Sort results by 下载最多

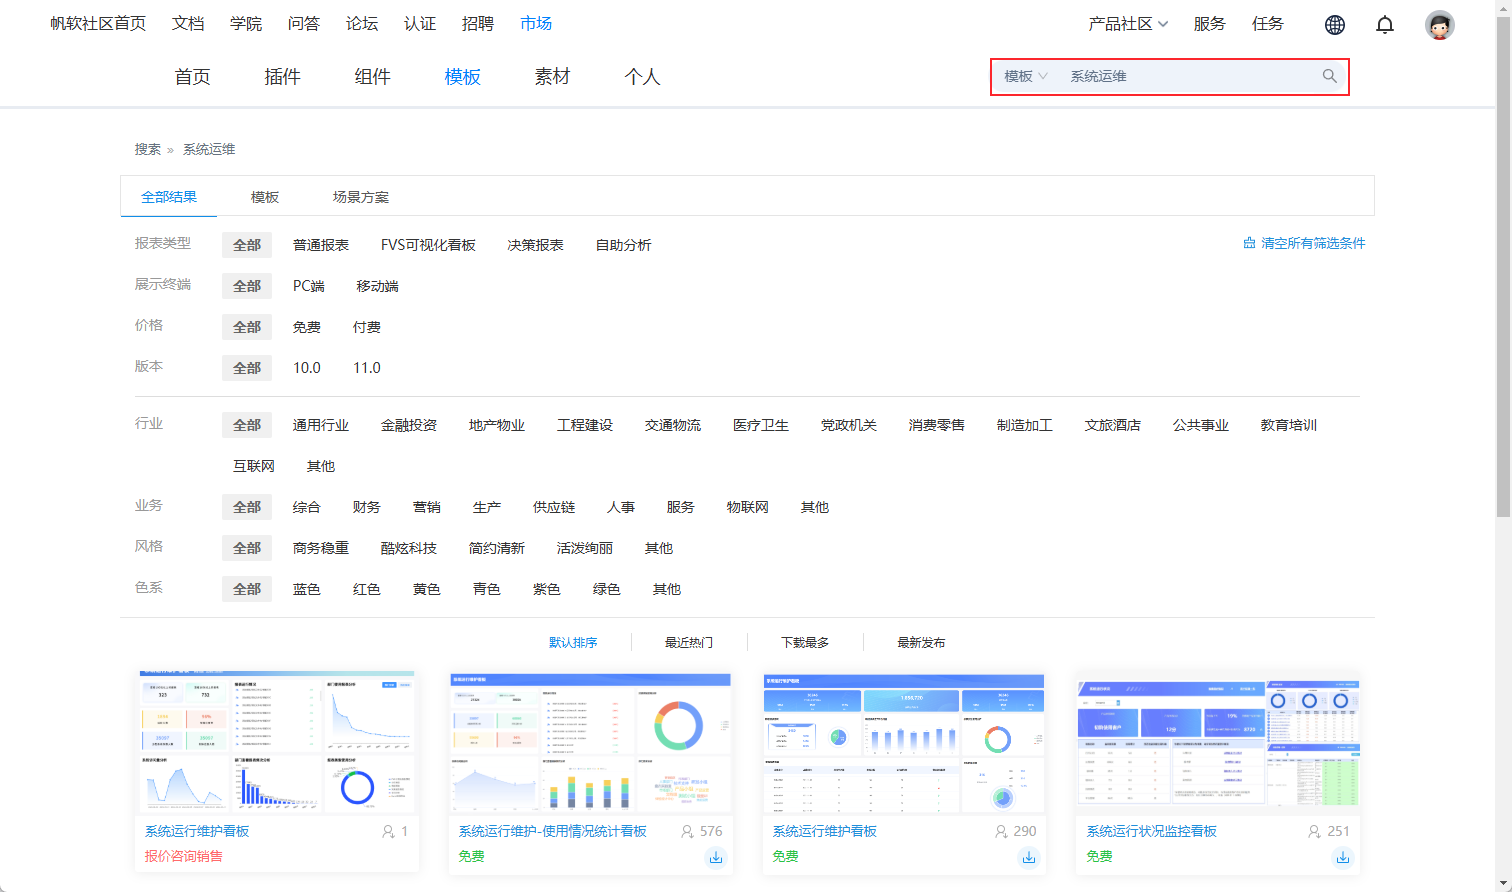pos(804,642)
